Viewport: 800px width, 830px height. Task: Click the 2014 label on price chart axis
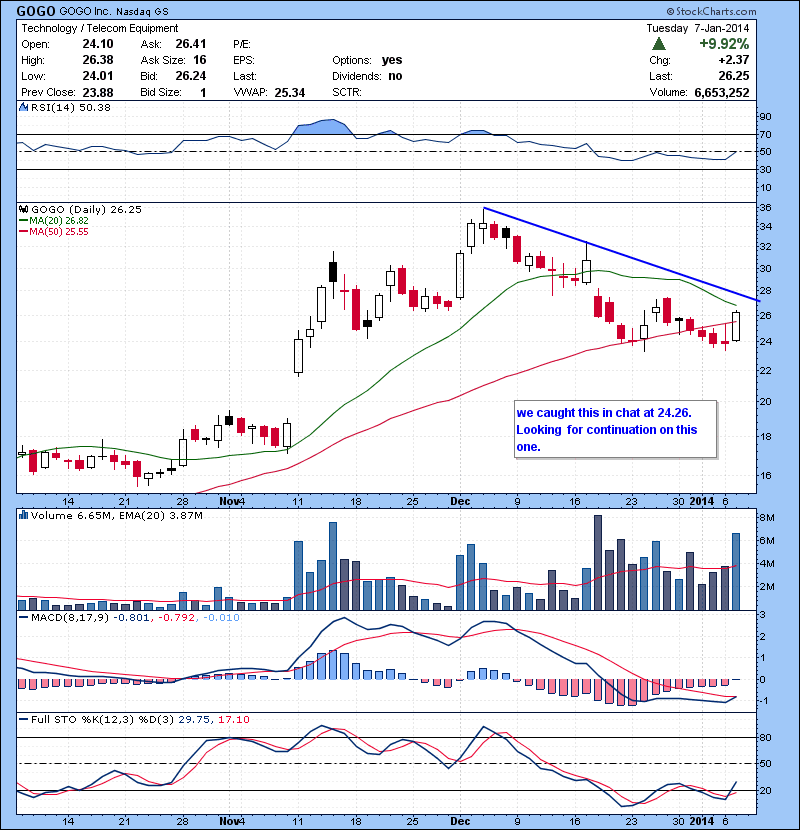(702, 501)
